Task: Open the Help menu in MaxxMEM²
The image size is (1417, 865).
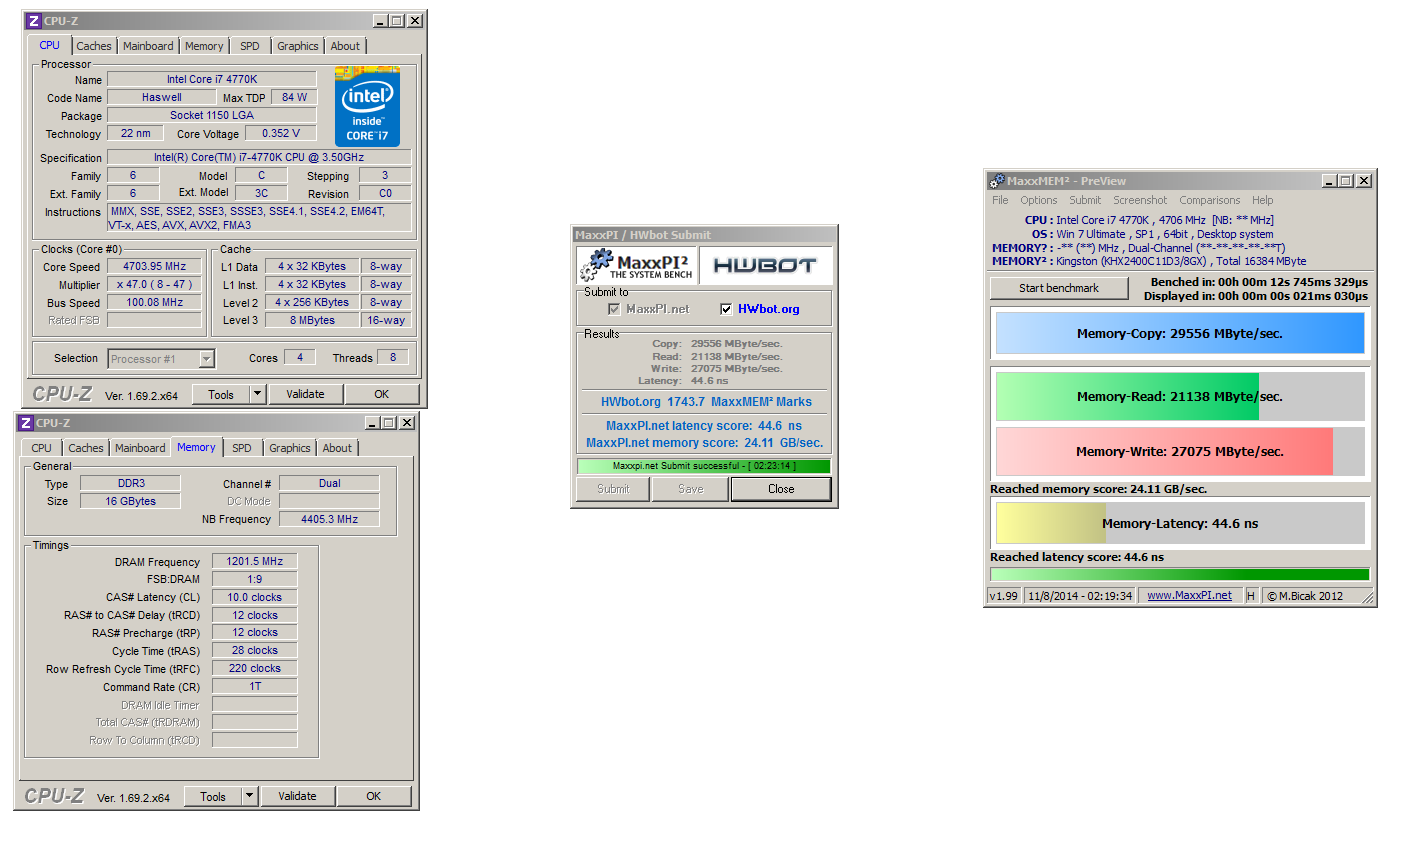Action: click(1263, 200)
